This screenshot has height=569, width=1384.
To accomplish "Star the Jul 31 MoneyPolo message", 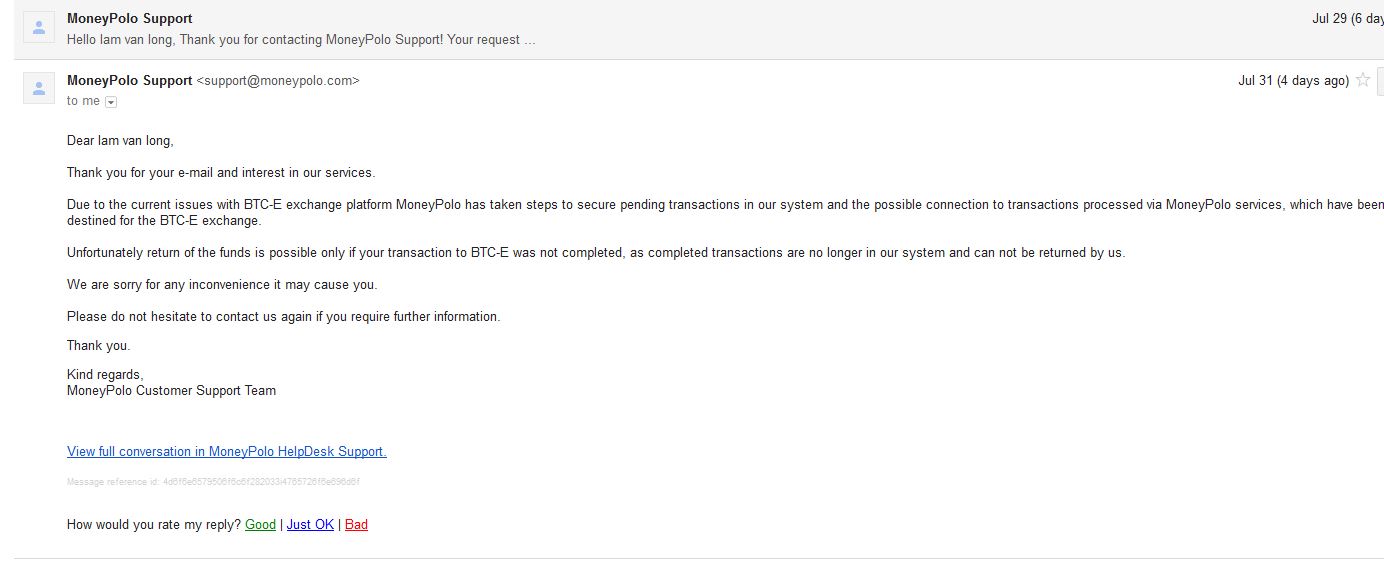I will coord(1363,81).
